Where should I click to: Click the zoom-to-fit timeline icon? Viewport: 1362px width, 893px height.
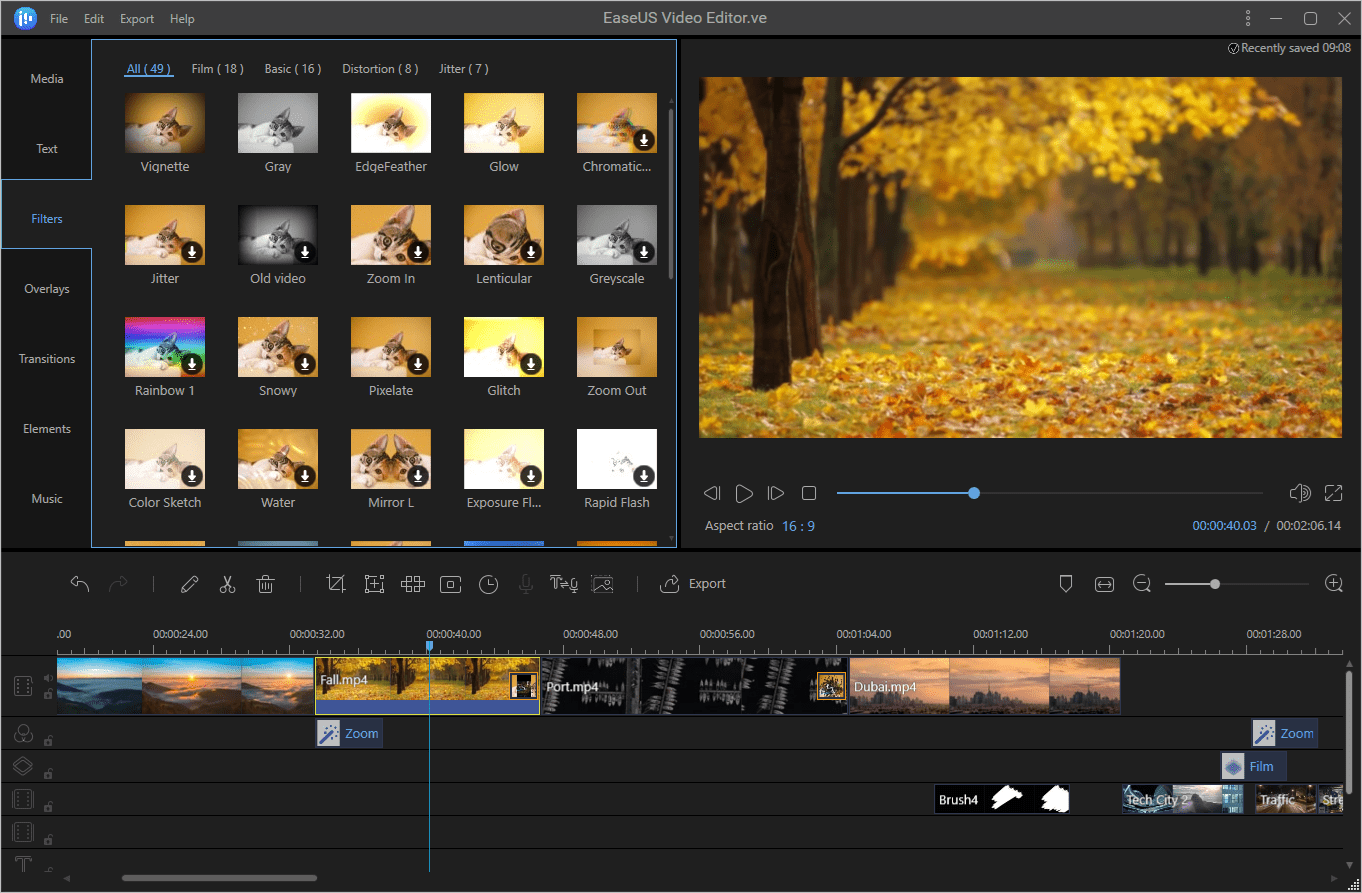tap(1104, 584)
